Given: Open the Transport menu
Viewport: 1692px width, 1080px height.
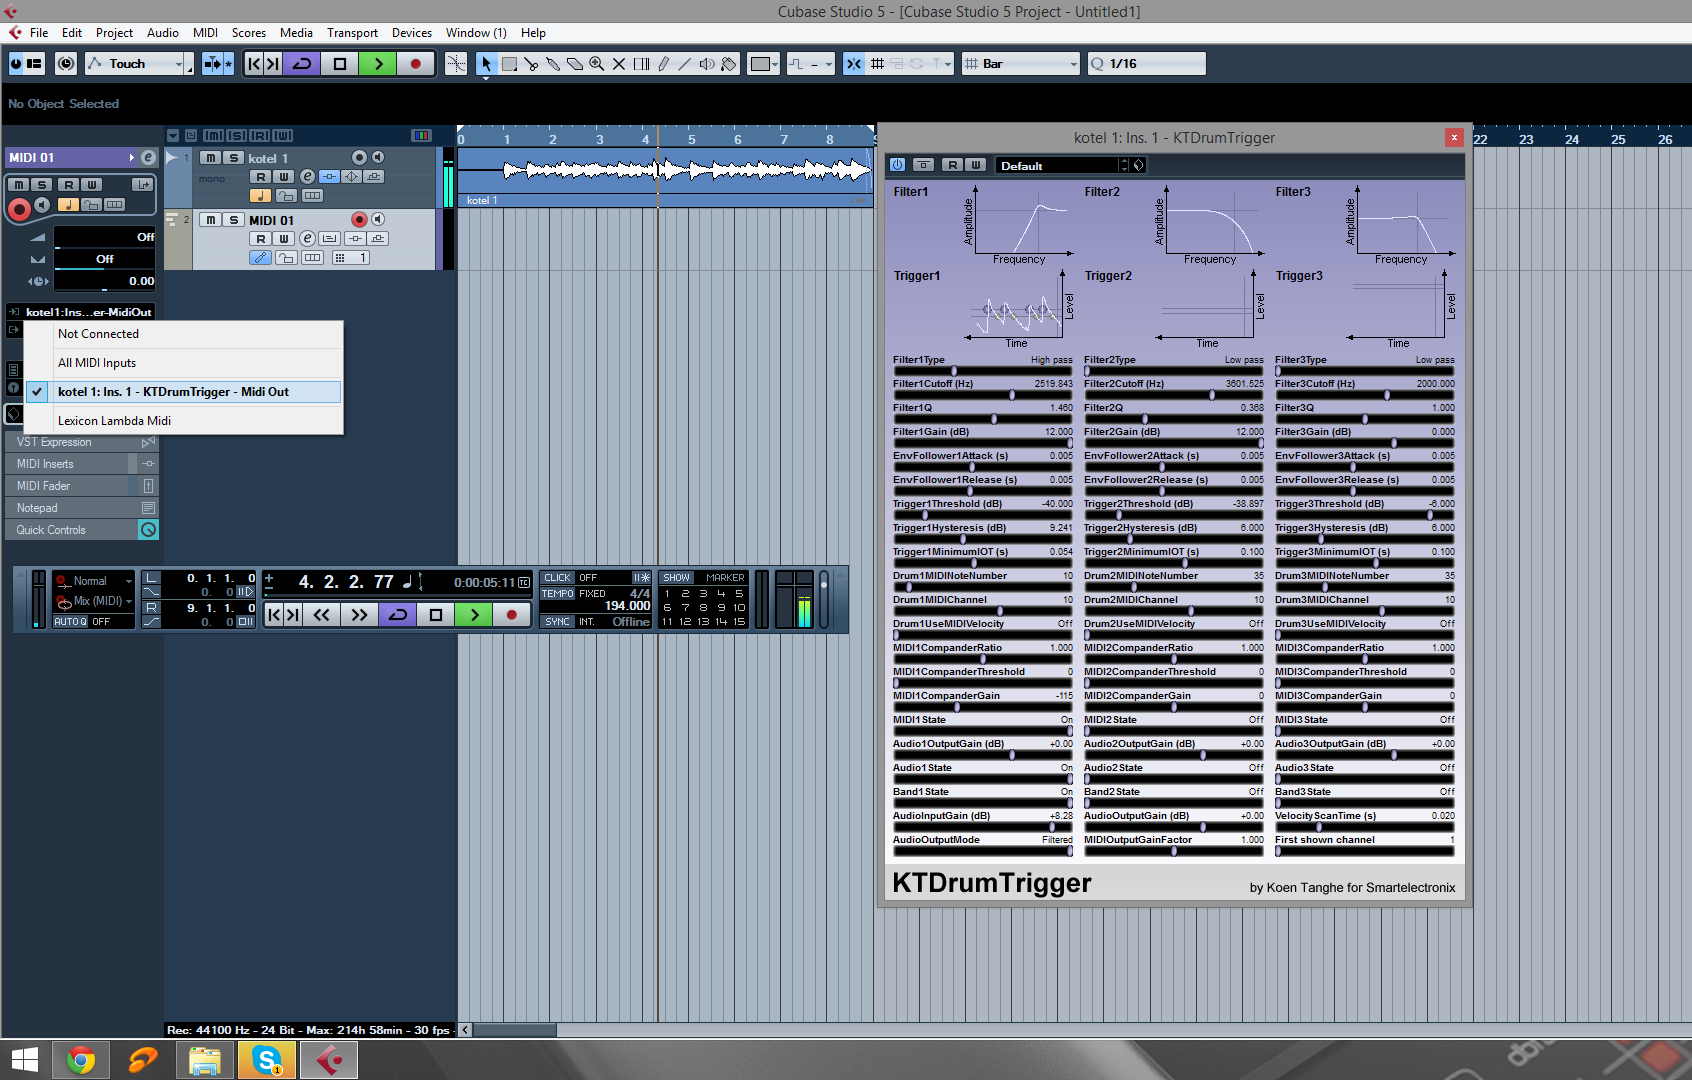Looking at the screenshot, I should [352, 33].
